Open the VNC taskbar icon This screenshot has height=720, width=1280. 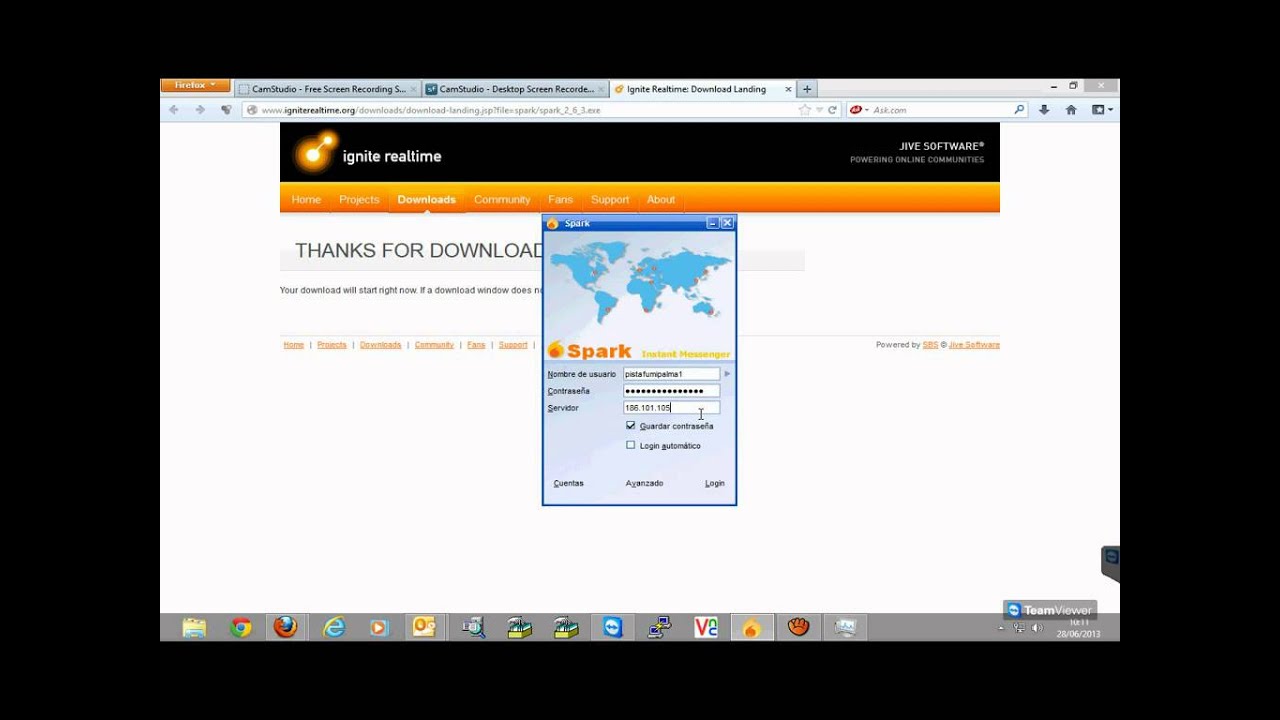tap(706, 627)
